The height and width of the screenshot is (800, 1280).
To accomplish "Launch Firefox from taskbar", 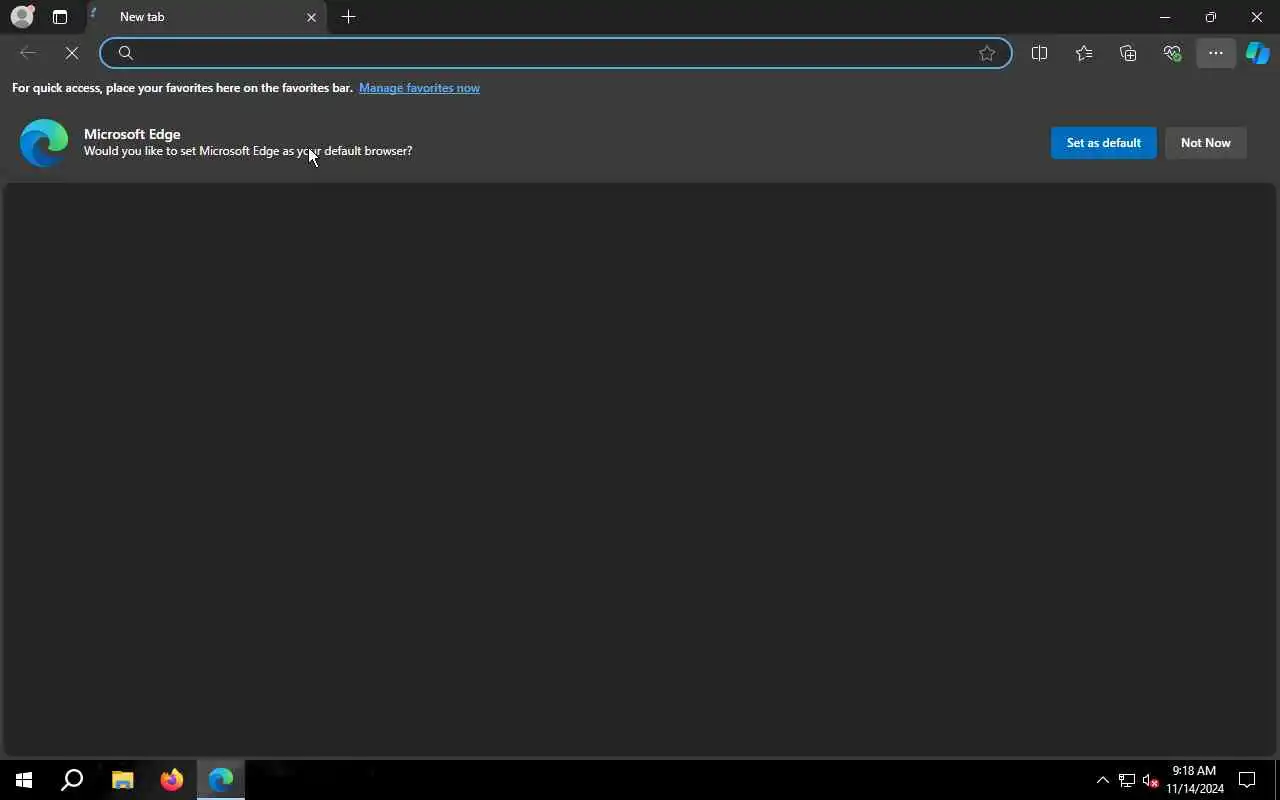I will 171,780.
